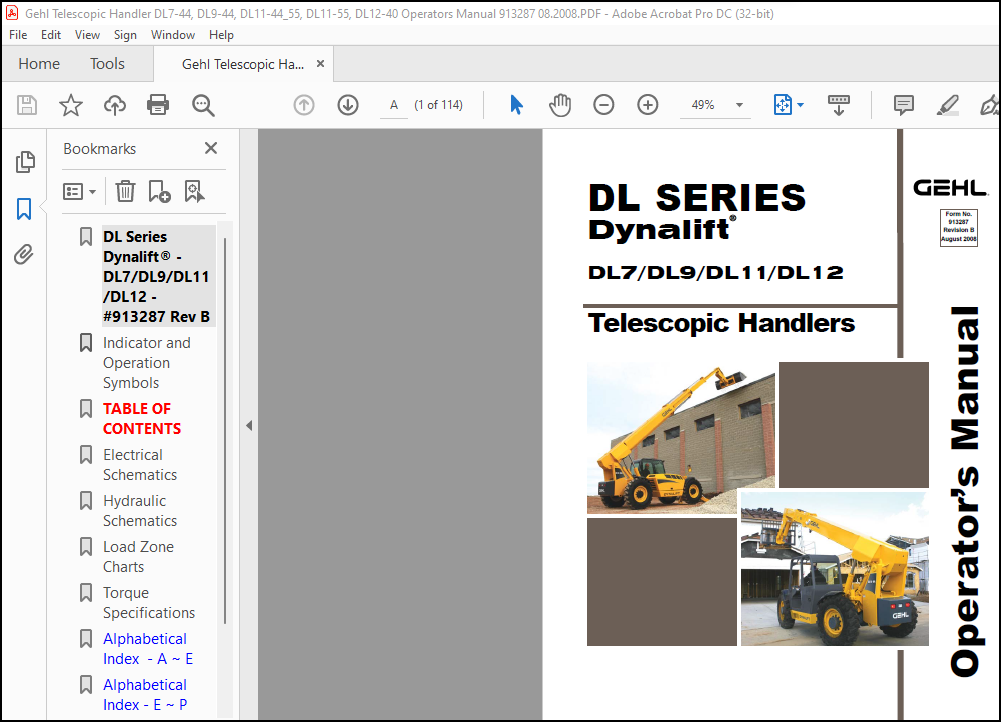Jump to Load Zone Charts bookmark
Screen dimensions: 1001x722
click(x=138, y=557)
